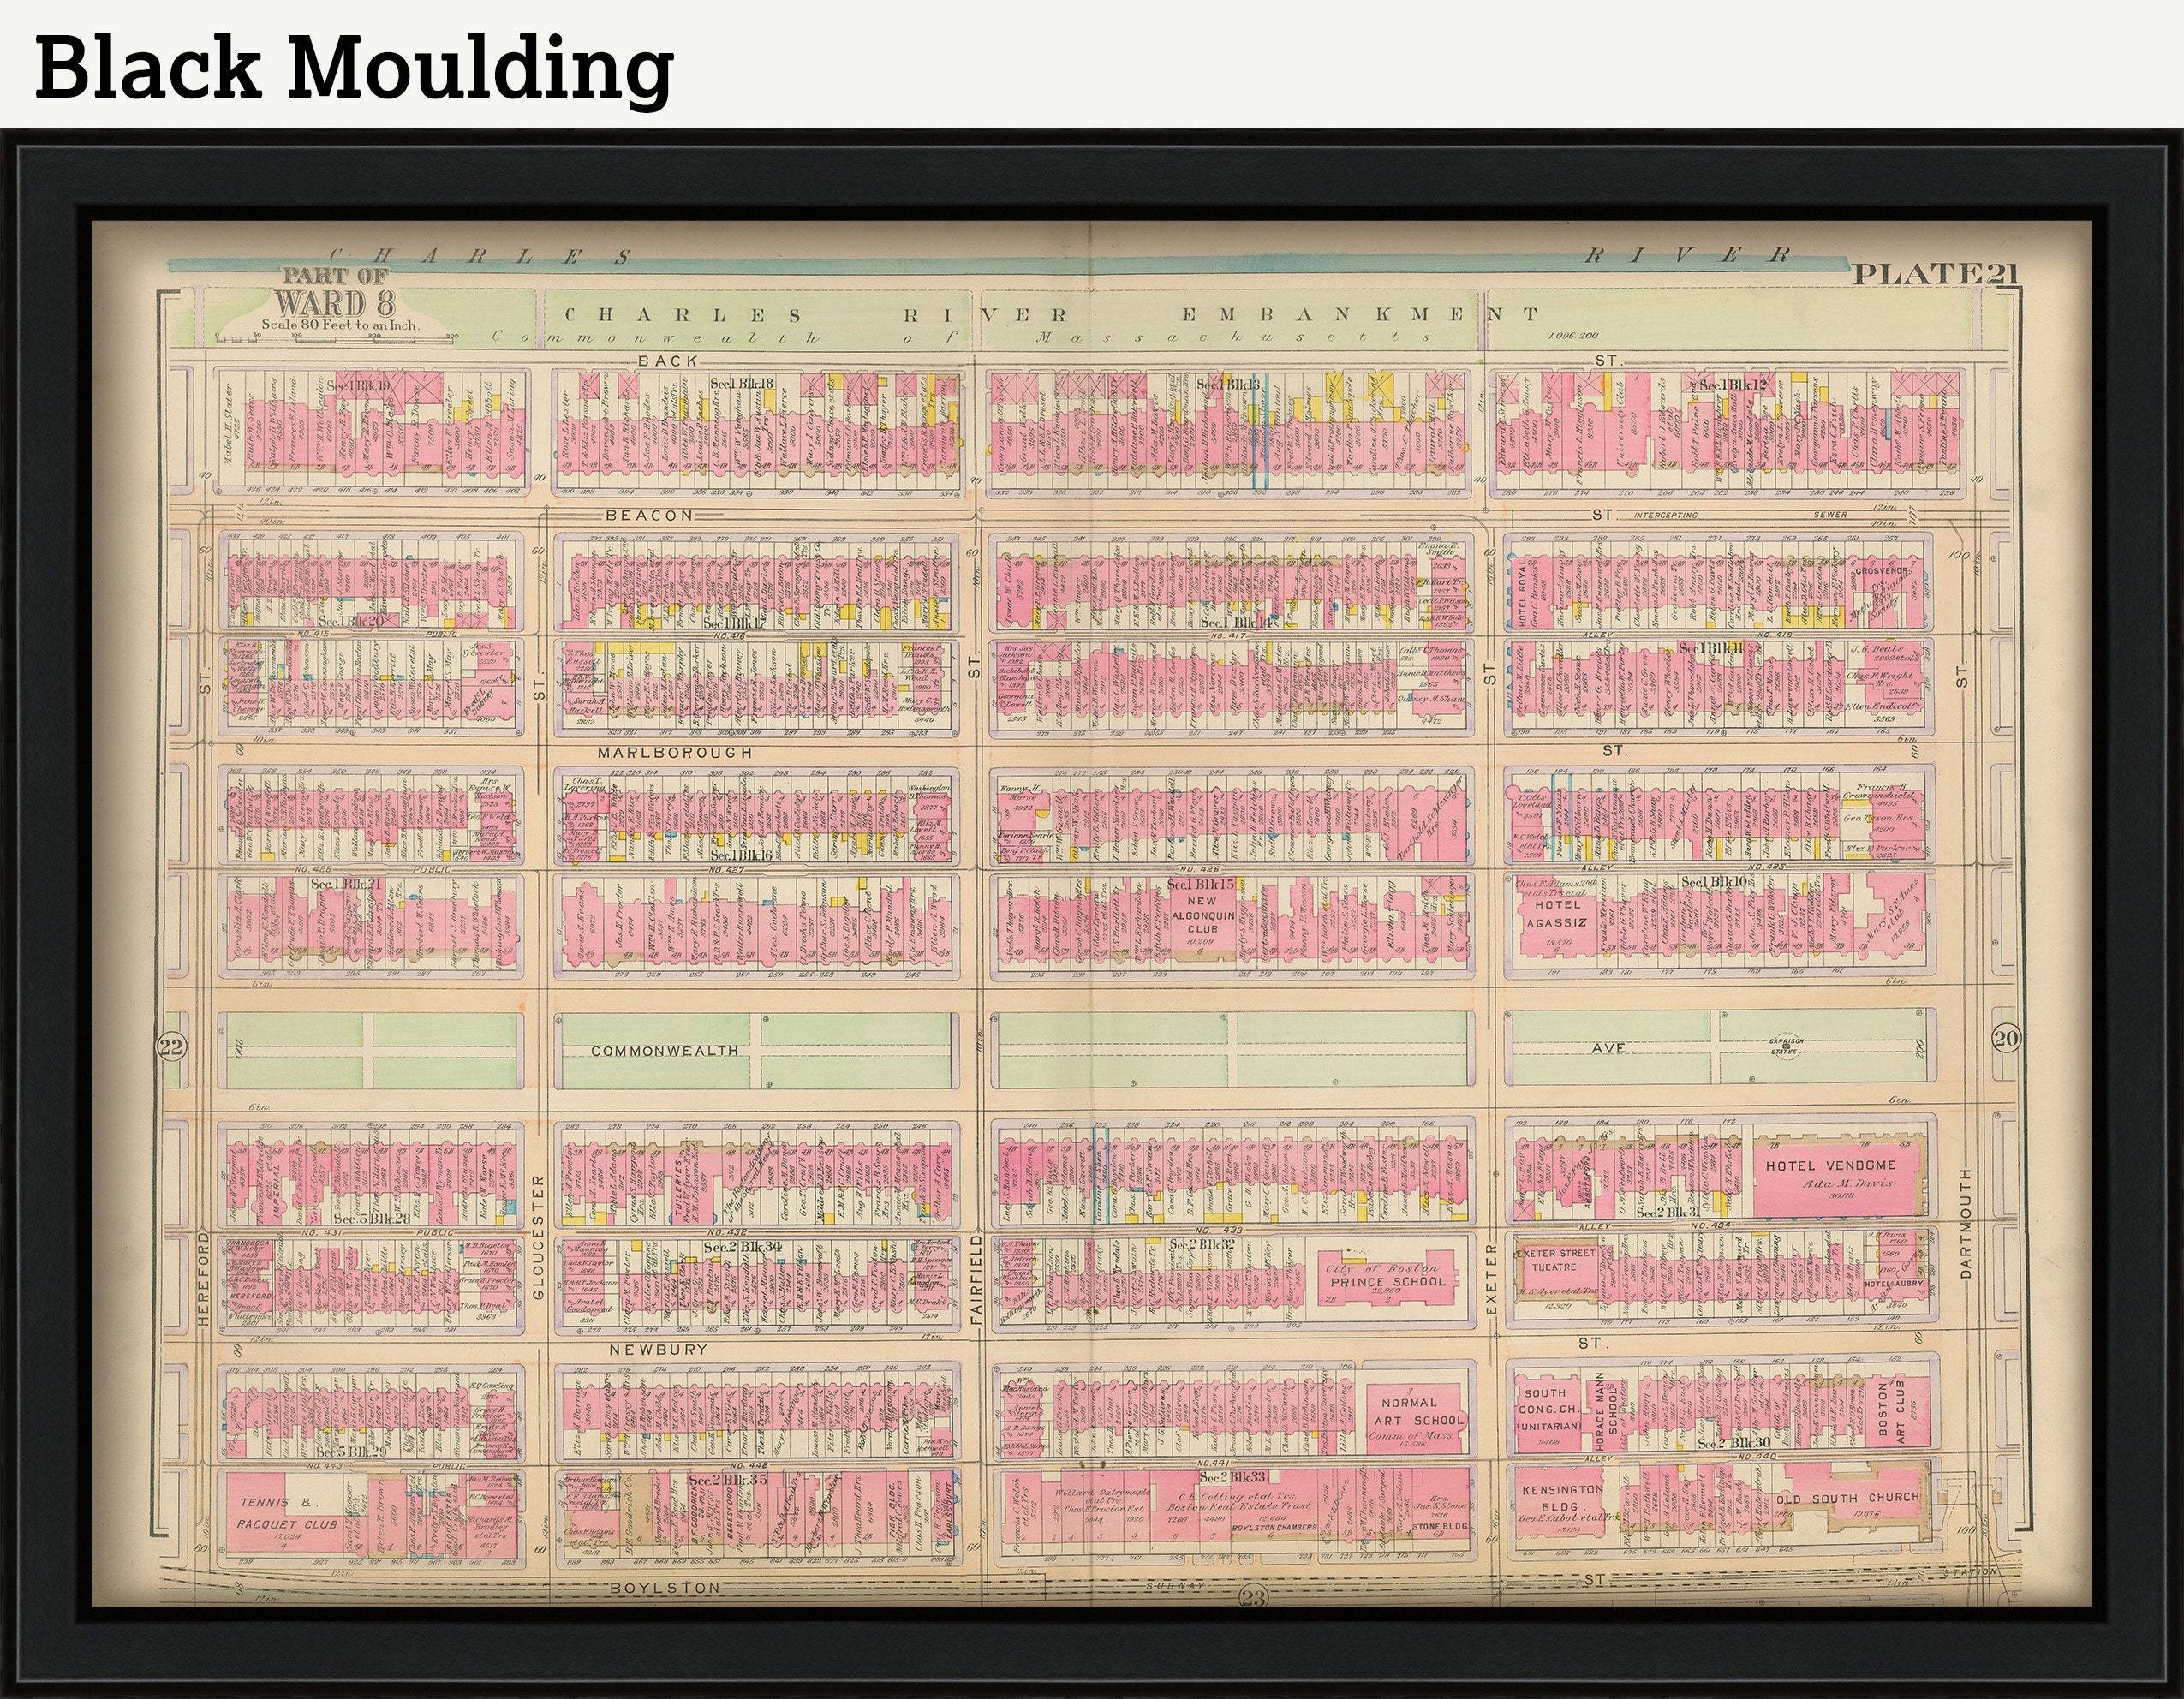Click the vertical "DARTMOUTH" street label
The height and width of the screenshot is (1699, 2184).
tap(1964, 1222)
